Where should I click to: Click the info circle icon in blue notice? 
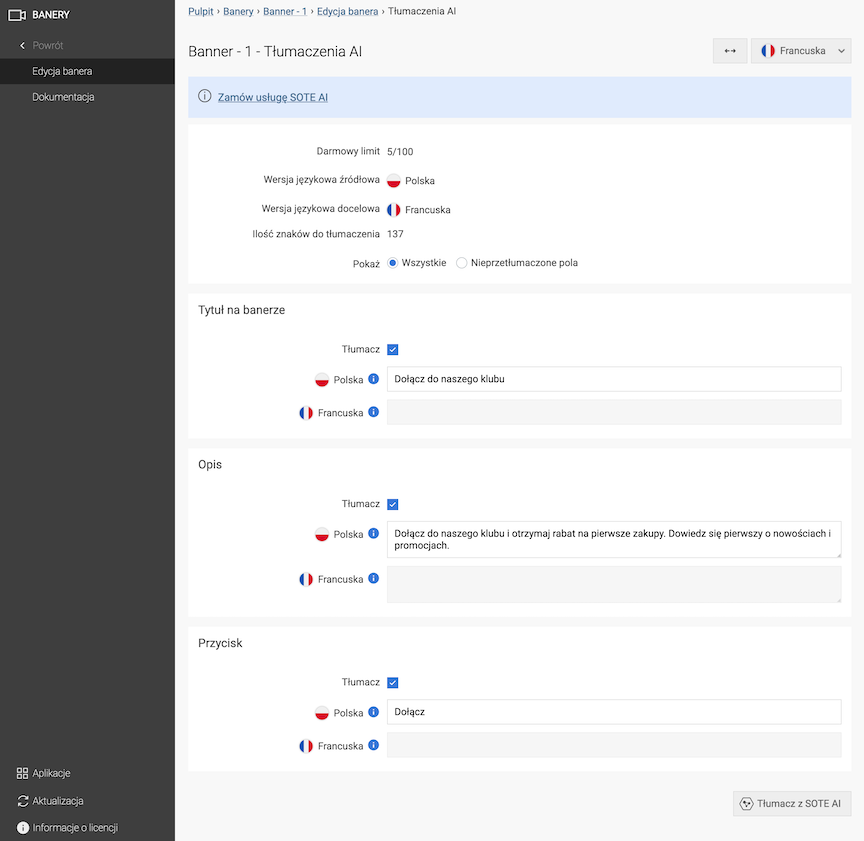pos(204,96)
